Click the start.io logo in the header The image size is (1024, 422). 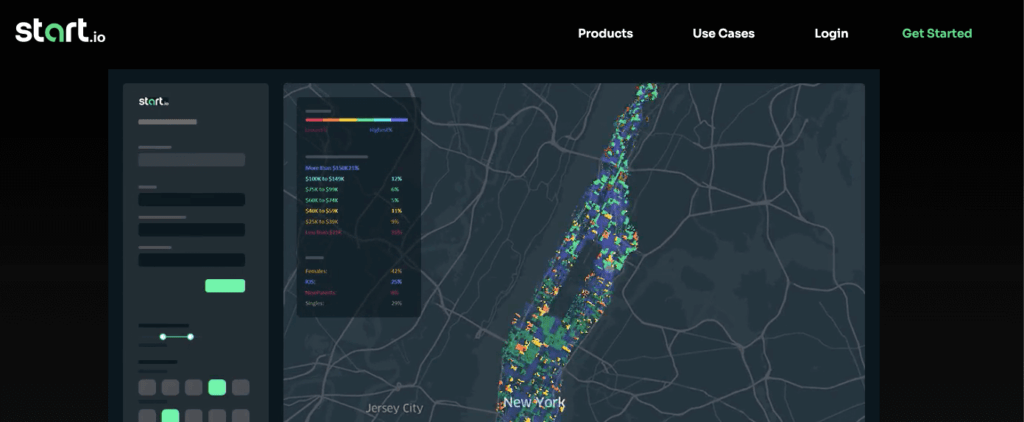[x=60, y=32]
